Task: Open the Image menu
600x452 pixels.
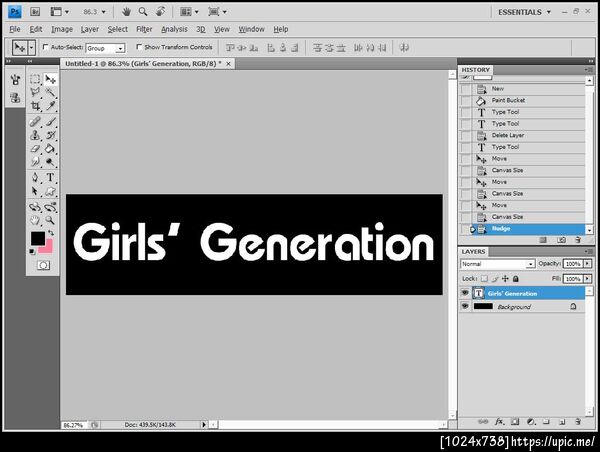Action: pos(62,29)
